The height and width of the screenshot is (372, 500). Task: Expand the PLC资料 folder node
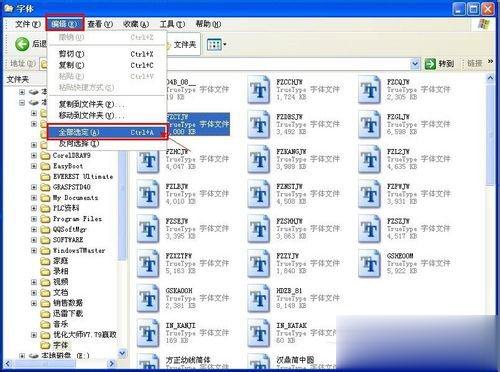34,208
